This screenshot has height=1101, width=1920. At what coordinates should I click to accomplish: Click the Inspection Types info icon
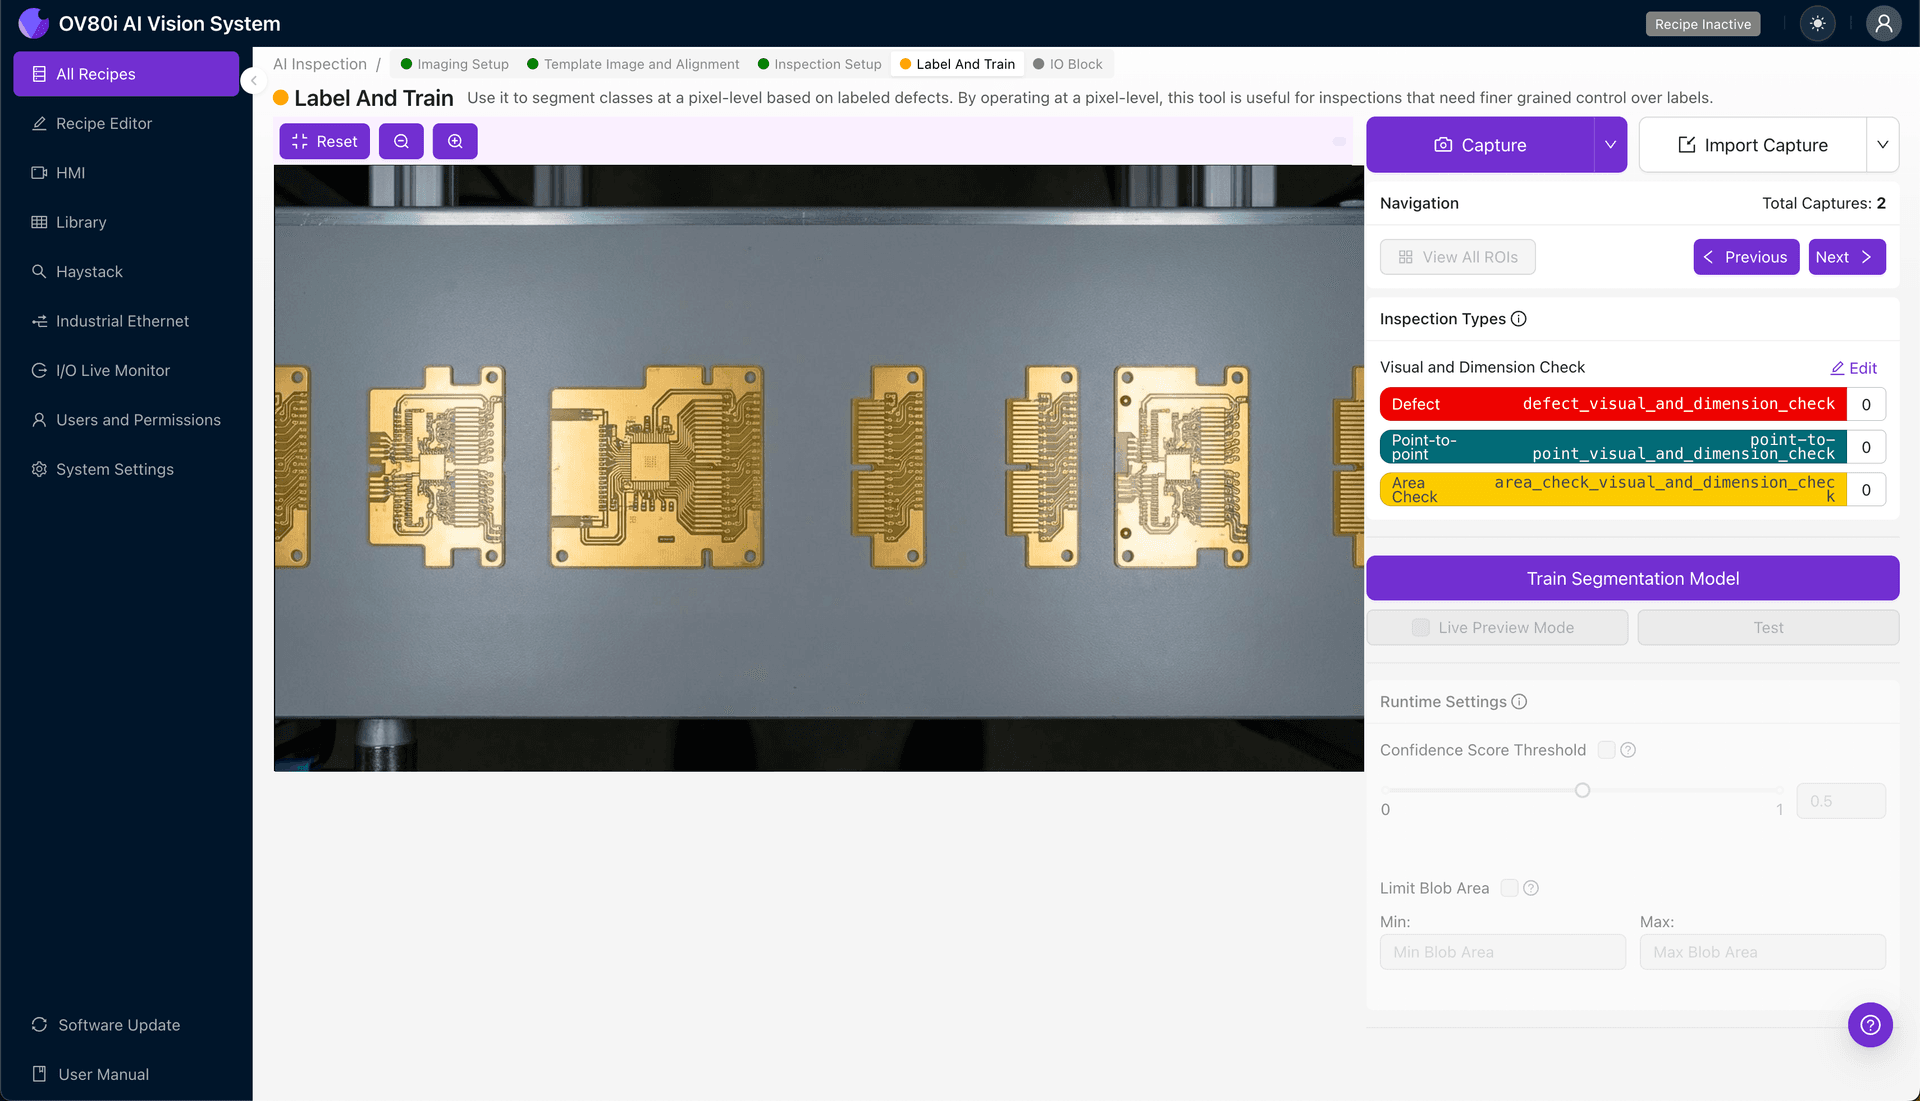tap(1519, 319)
